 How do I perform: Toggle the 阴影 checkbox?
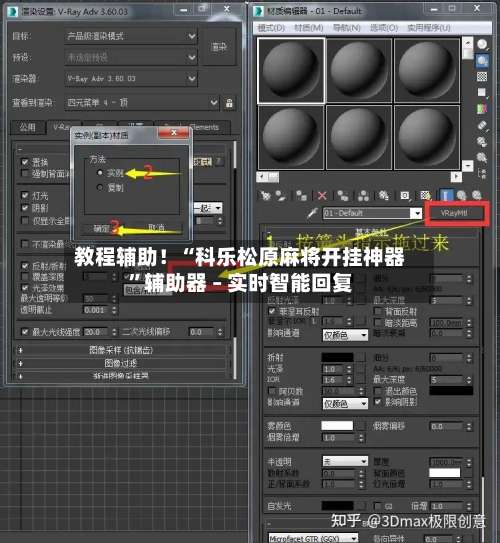point(25,207)
